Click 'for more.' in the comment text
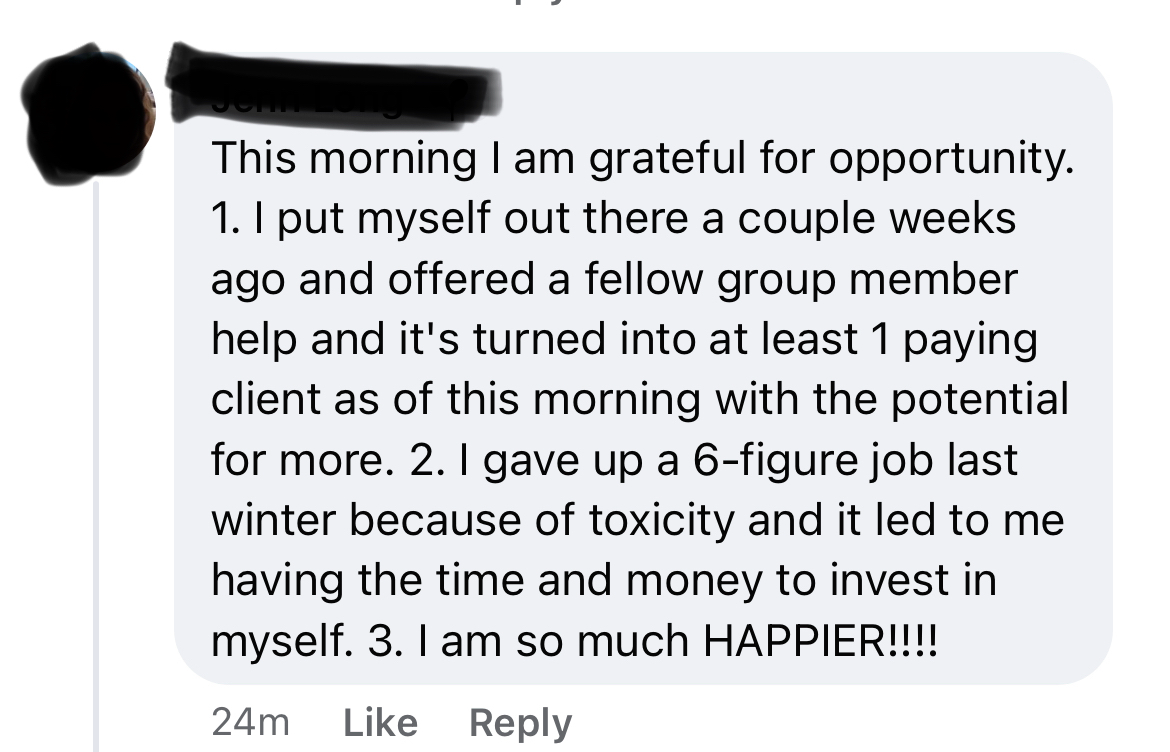1170x752 pixels. (x=302, y=460)
